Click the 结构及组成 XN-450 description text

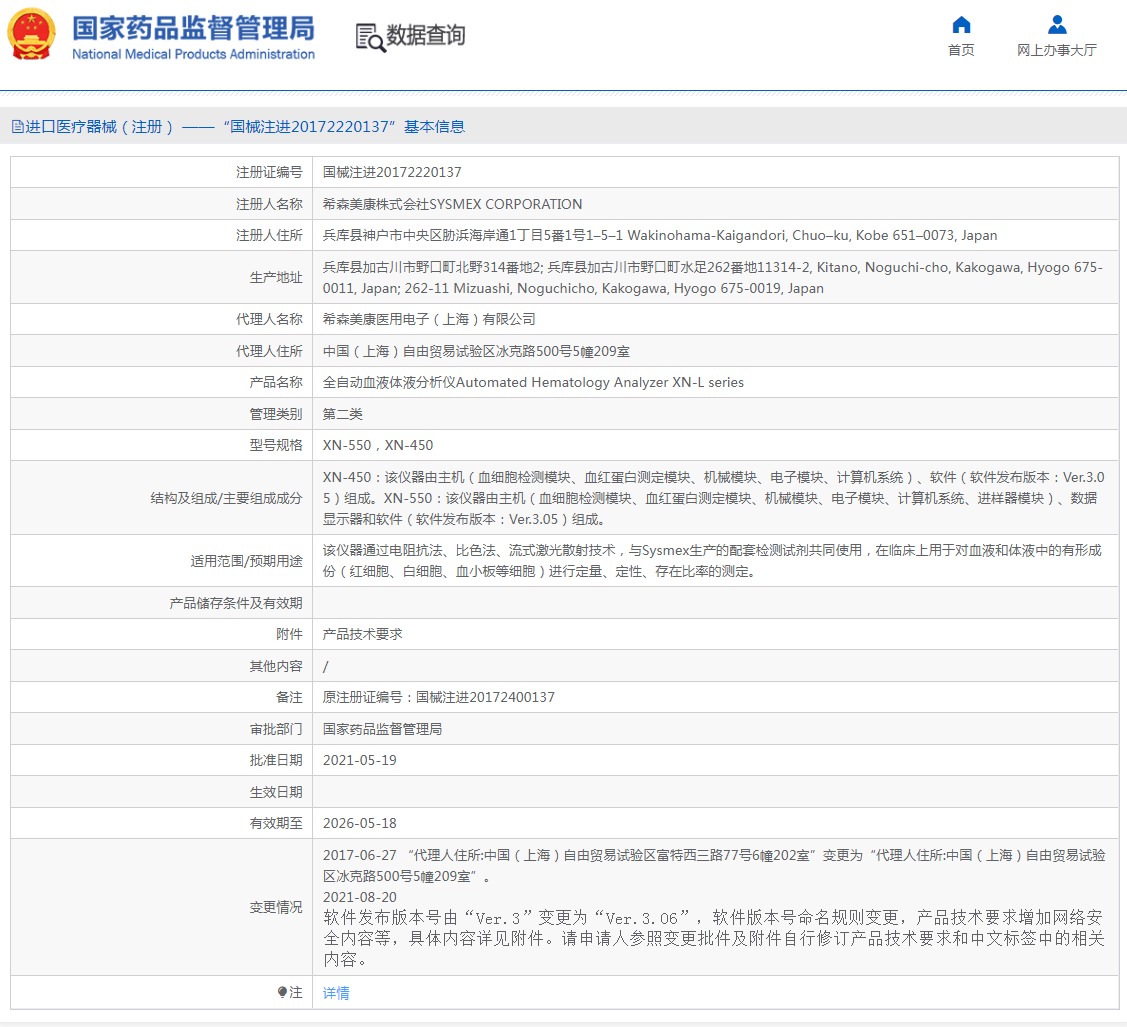point(714,498)
